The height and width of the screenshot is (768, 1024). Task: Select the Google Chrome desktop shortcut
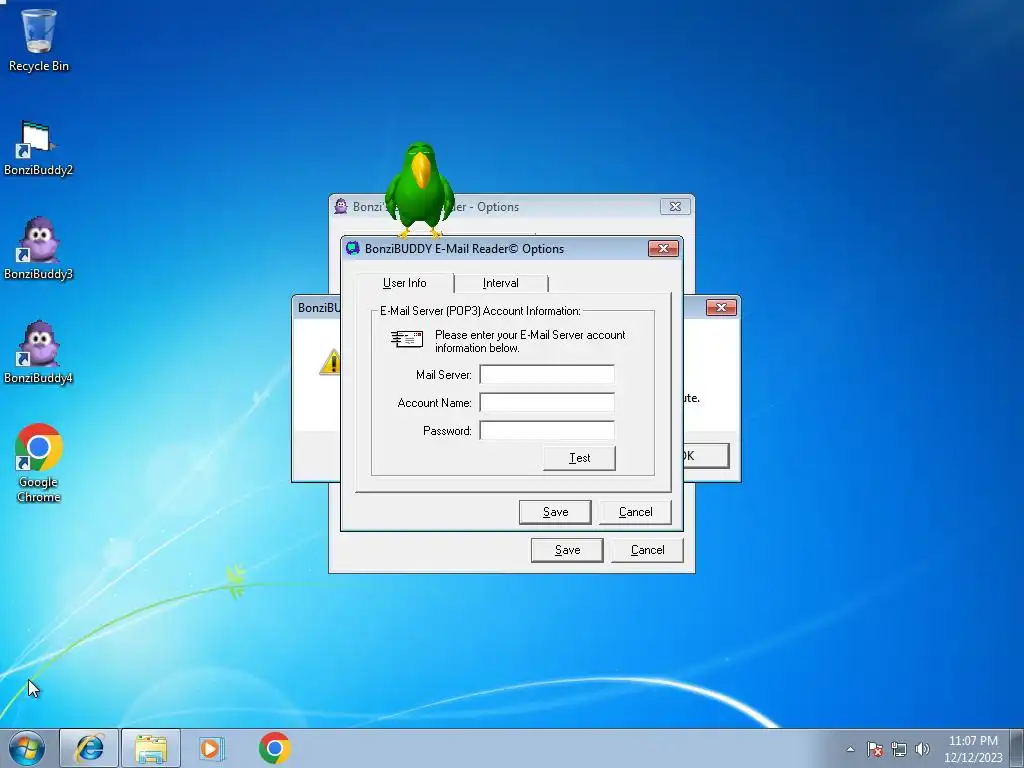[x=39, y=463]
